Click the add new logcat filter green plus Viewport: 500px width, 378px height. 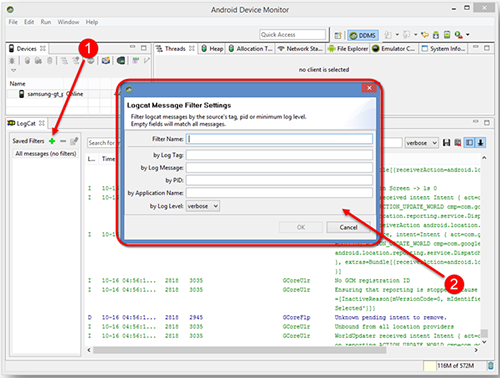click(52, 141)
